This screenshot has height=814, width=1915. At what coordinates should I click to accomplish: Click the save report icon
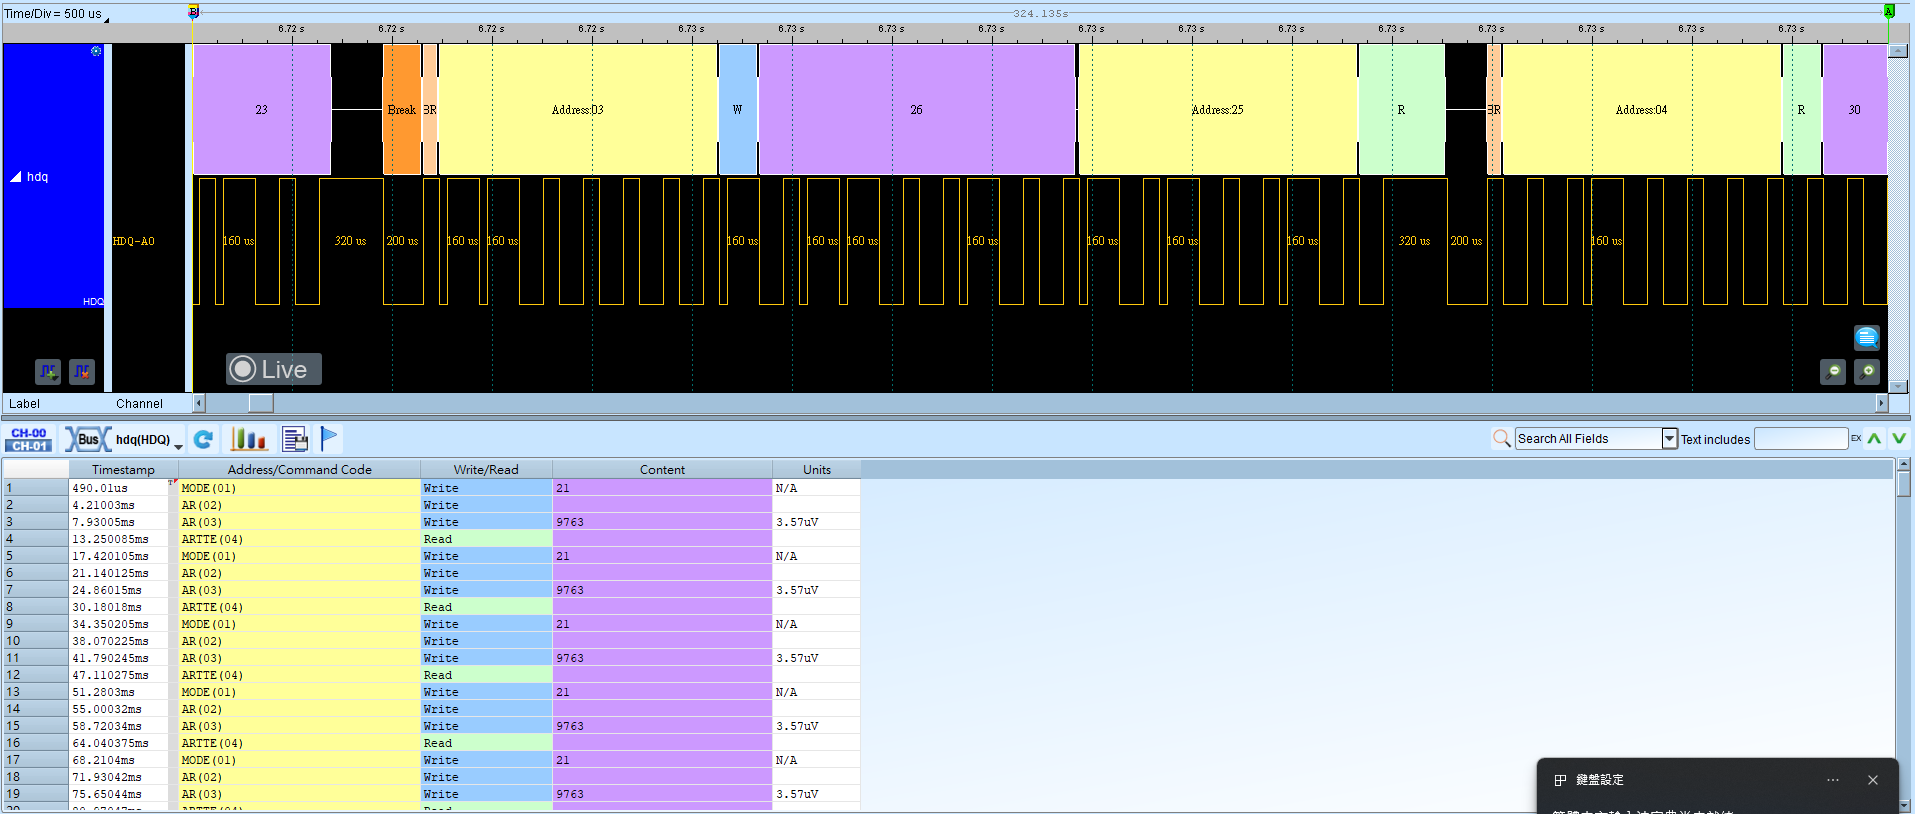pos(295,439)
